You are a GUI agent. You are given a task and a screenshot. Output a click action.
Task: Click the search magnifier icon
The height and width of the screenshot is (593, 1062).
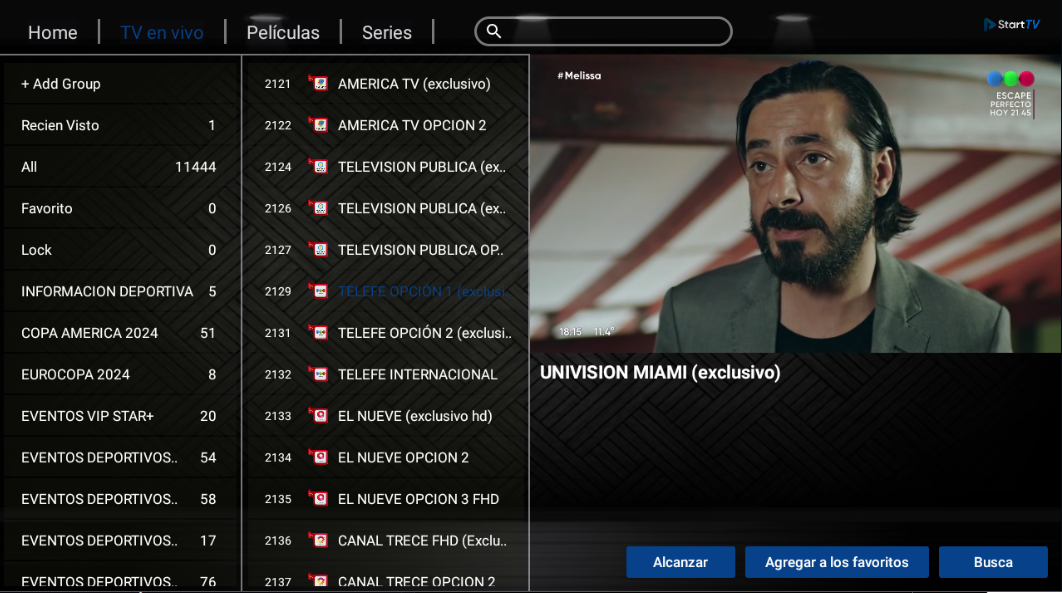[494, 31]
